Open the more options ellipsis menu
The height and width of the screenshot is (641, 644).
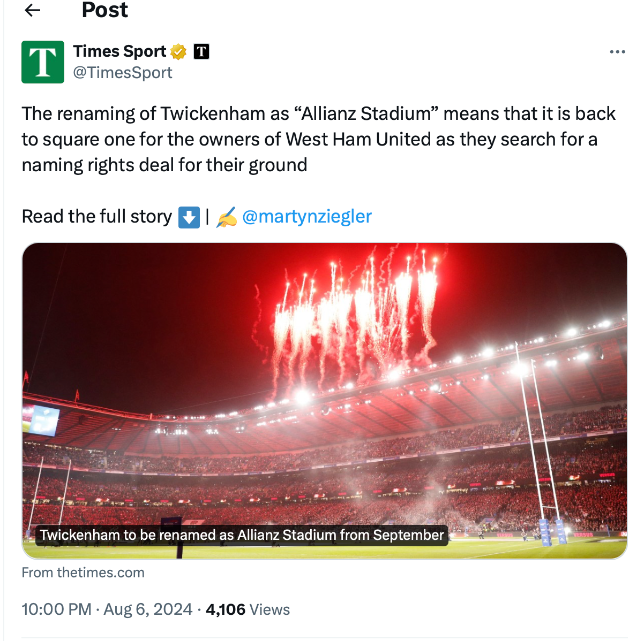617,52
